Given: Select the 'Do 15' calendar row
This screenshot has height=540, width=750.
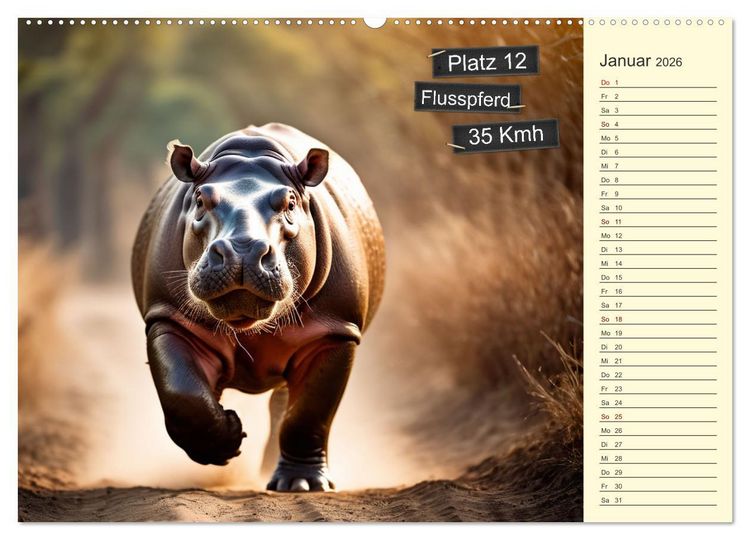Looking at the screenshot, I should click(x=658, y=277).
